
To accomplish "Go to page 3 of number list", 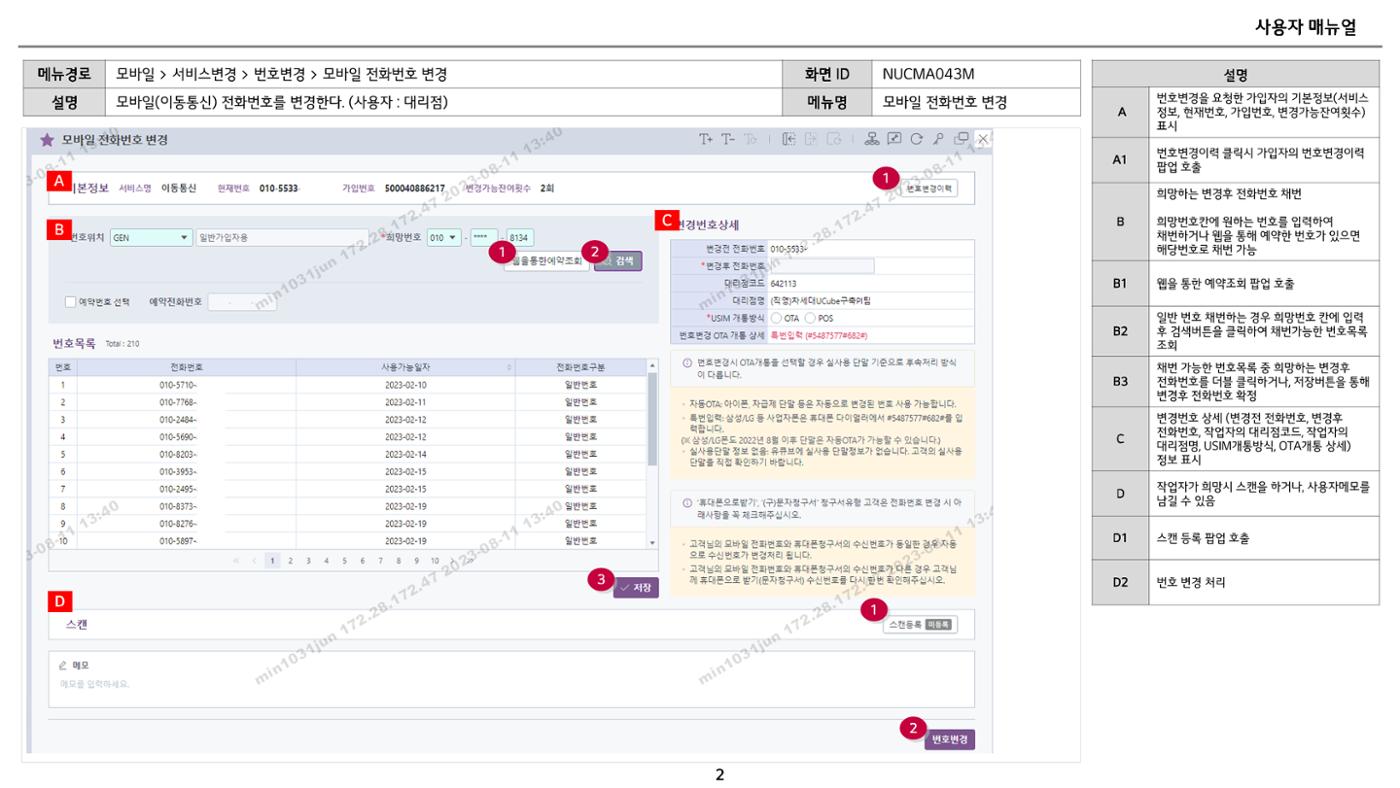I will (308, 561).
